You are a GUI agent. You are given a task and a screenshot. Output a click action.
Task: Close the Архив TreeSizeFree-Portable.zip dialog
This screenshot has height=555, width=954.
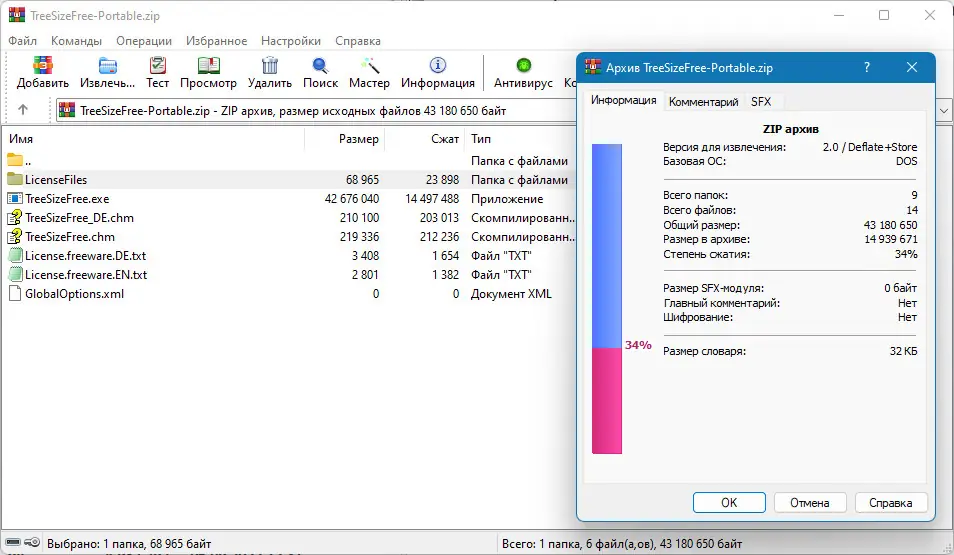coord(911,68)
